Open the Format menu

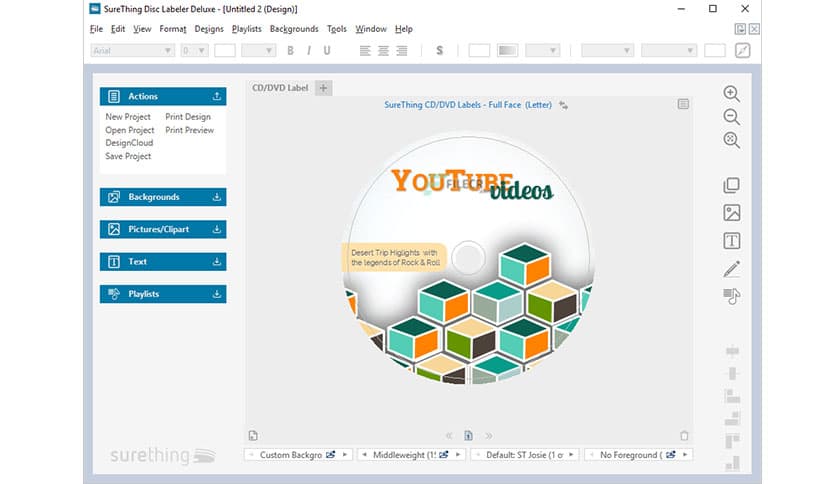tap(173, 29)
